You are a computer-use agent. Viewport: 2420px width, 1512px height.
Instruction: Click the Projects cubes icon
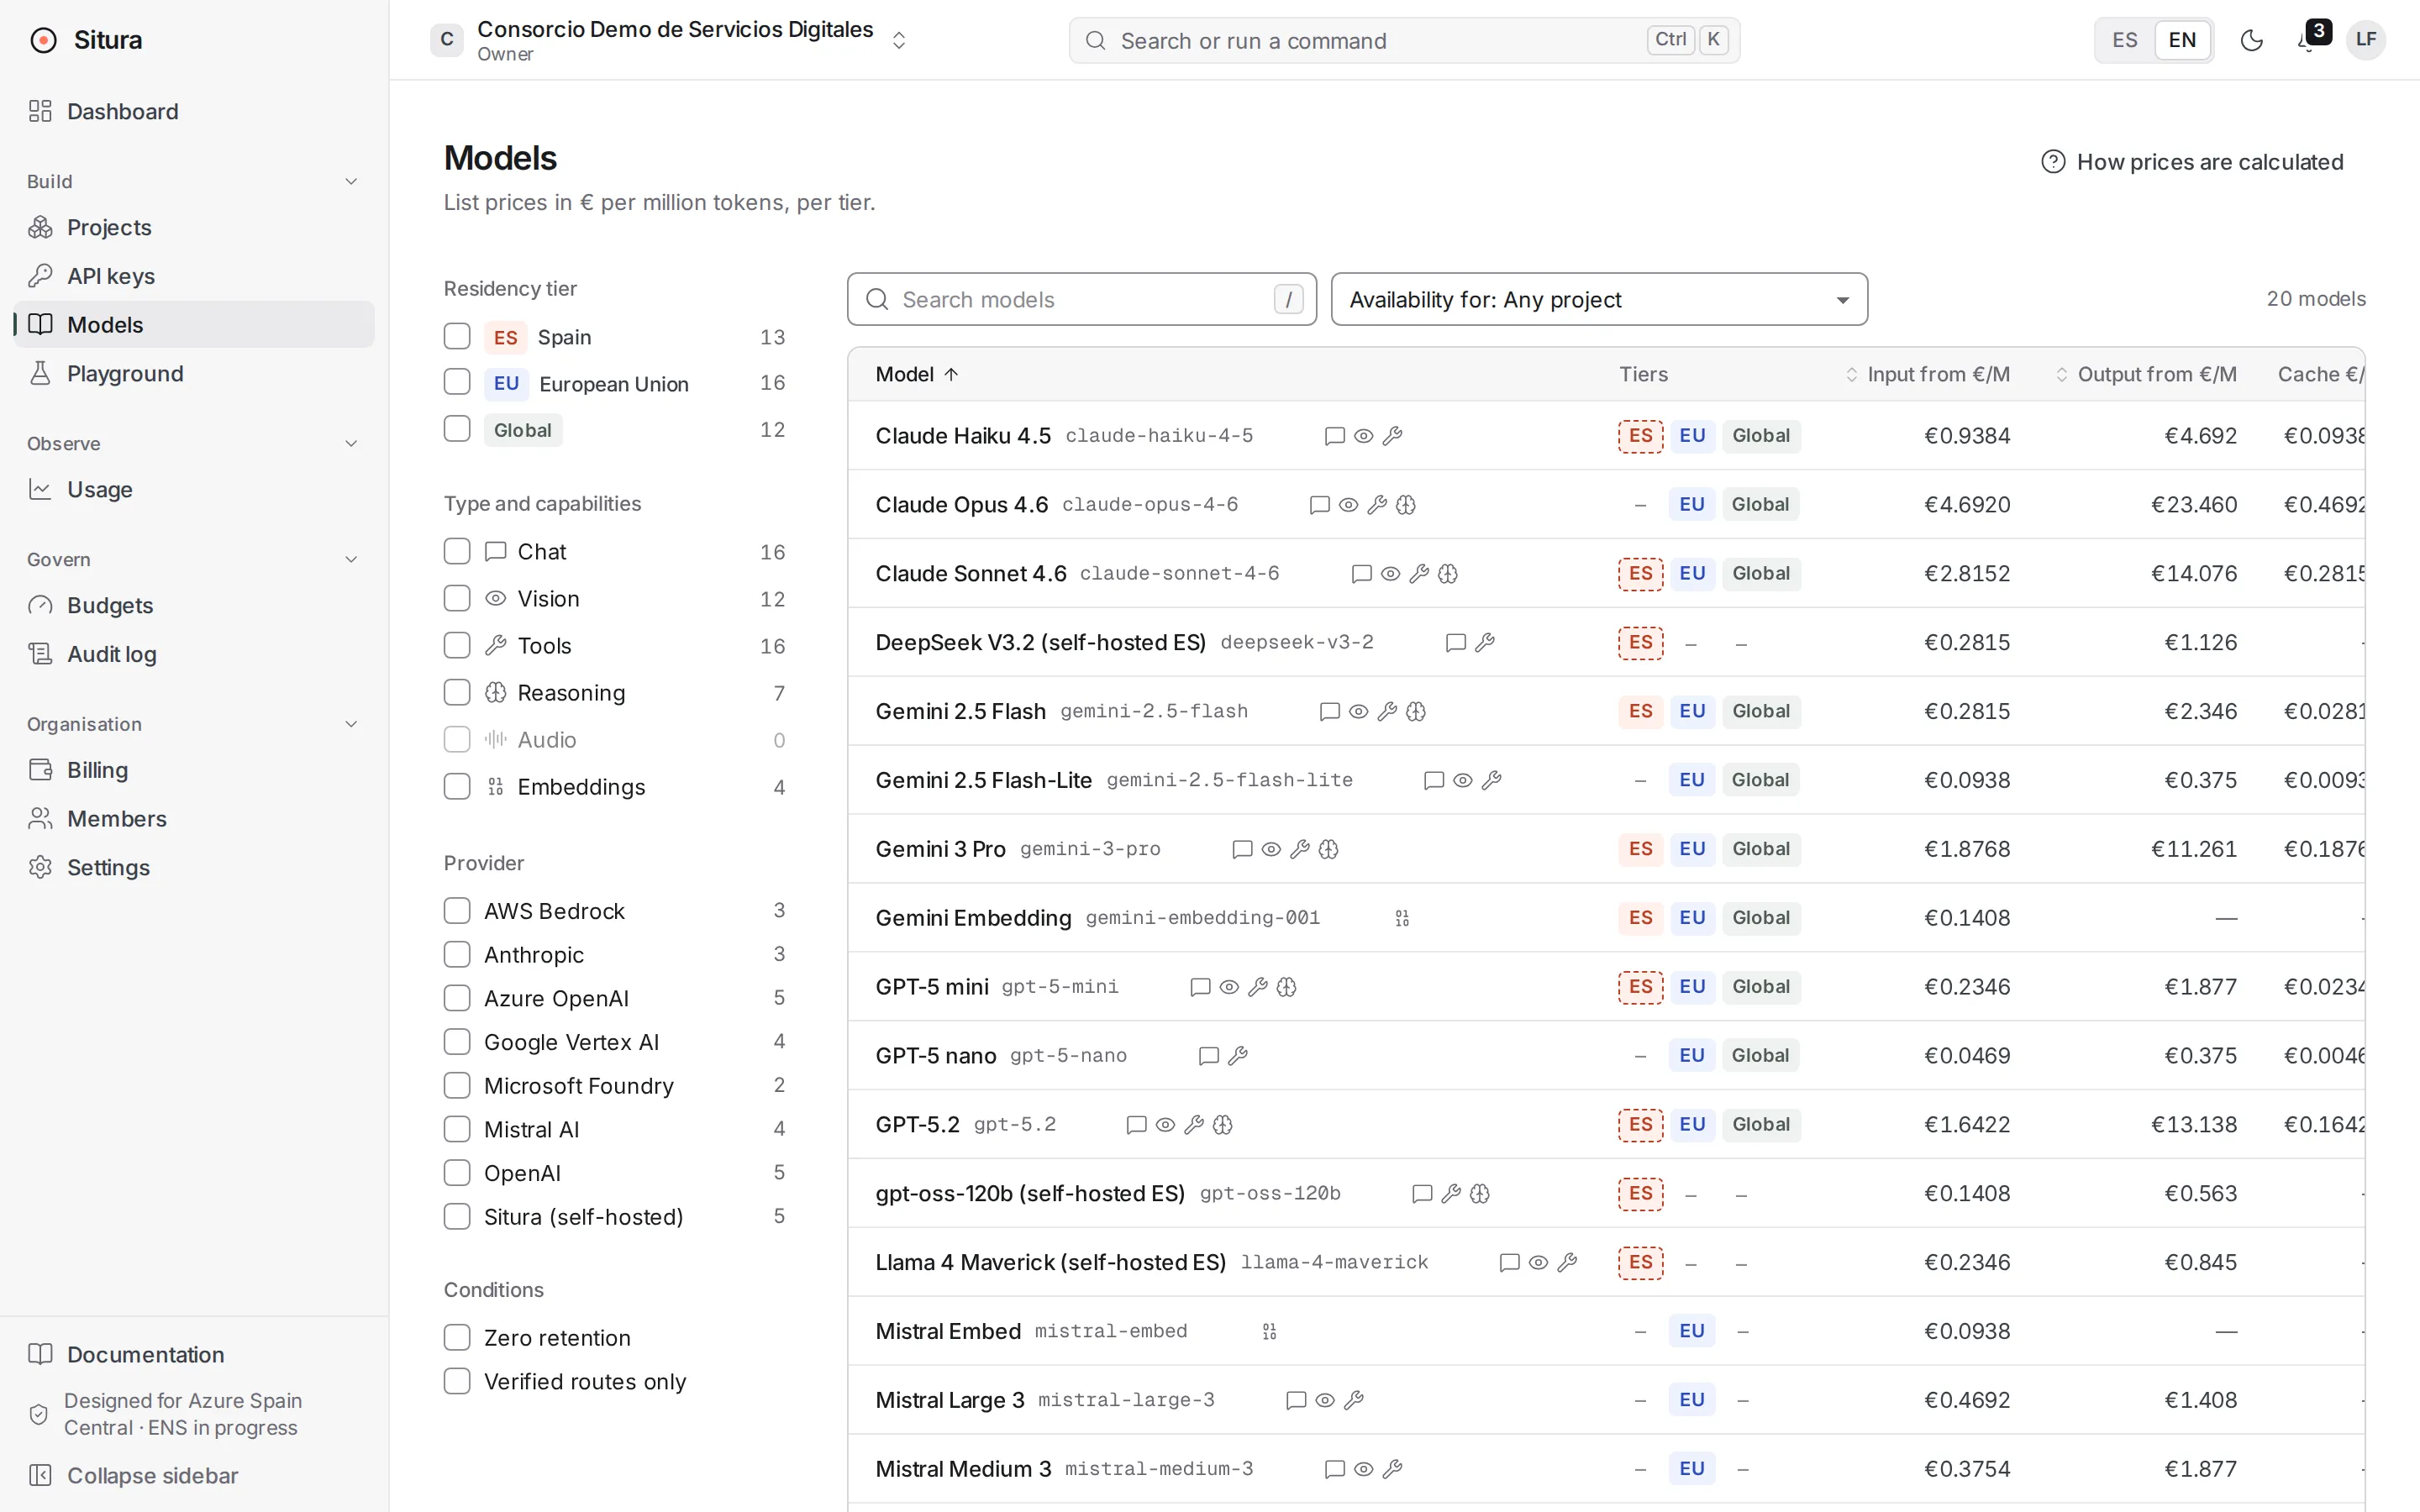coord(40,227)
